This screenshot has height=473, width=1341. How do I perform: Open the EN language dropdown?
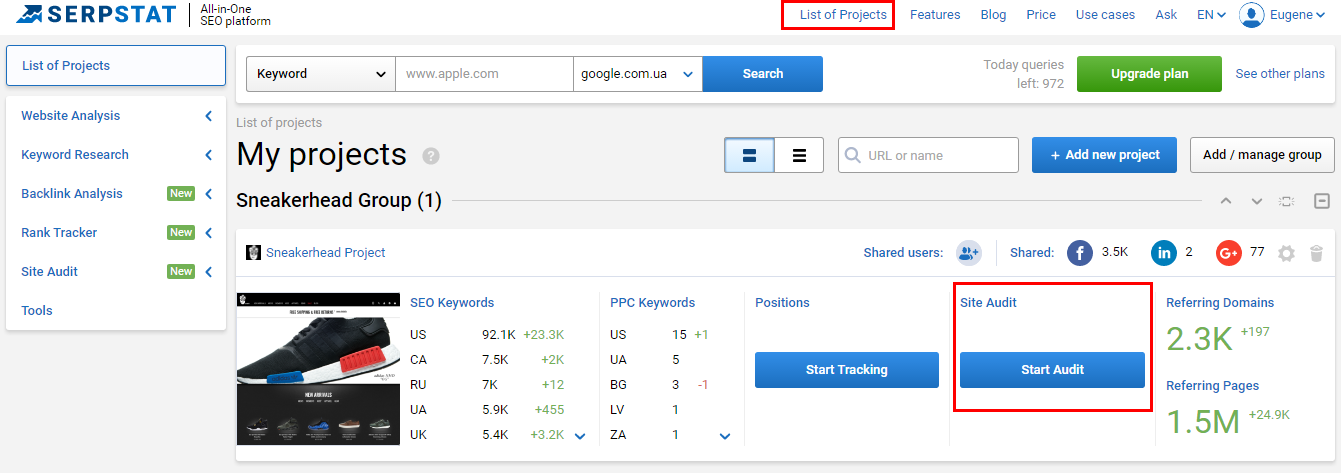coord(1211,15)
